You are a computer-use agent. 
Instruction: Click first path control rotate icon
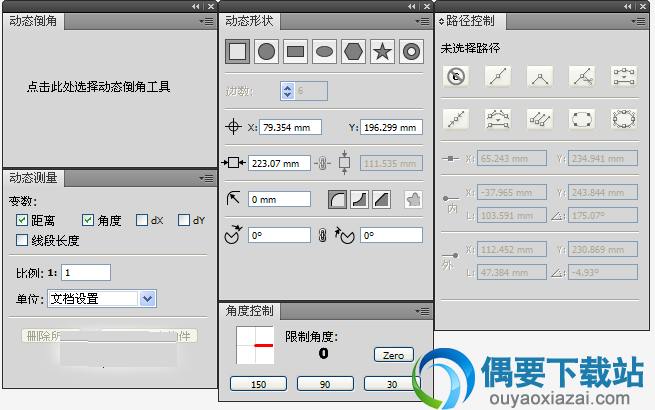[456, 76]
